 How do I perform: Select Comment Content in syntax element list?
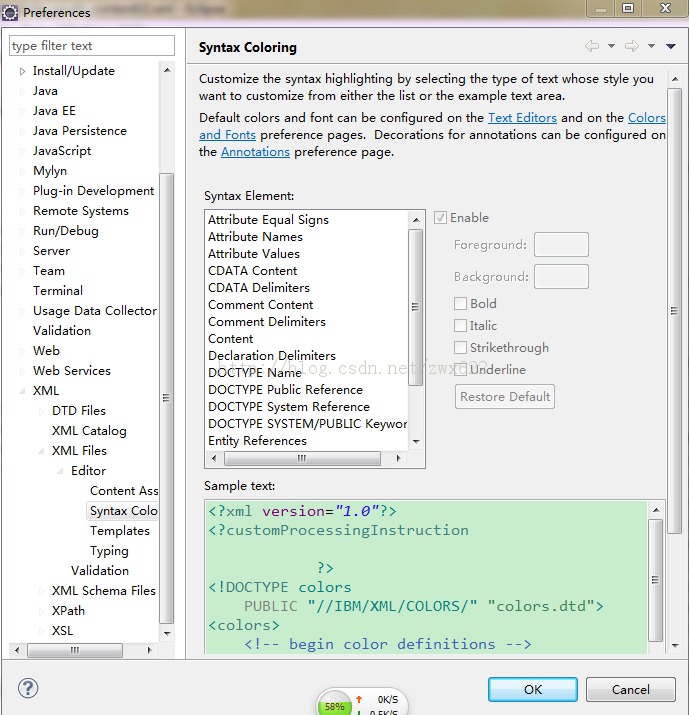coord(260,305)
